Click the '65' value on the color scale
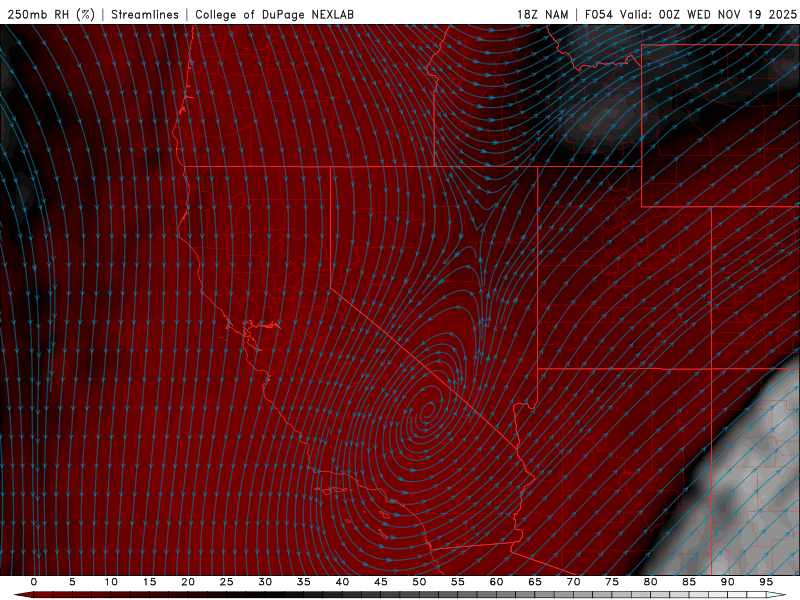Image resolution: width=800 pixels, height=600 pixels. click(x=535, y=582)
